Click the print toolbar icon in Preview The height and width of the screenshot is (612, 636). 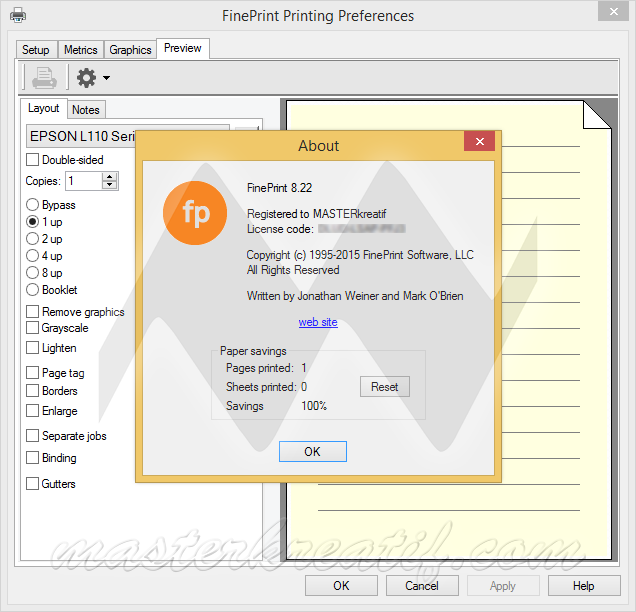click(x=44, y=77)
